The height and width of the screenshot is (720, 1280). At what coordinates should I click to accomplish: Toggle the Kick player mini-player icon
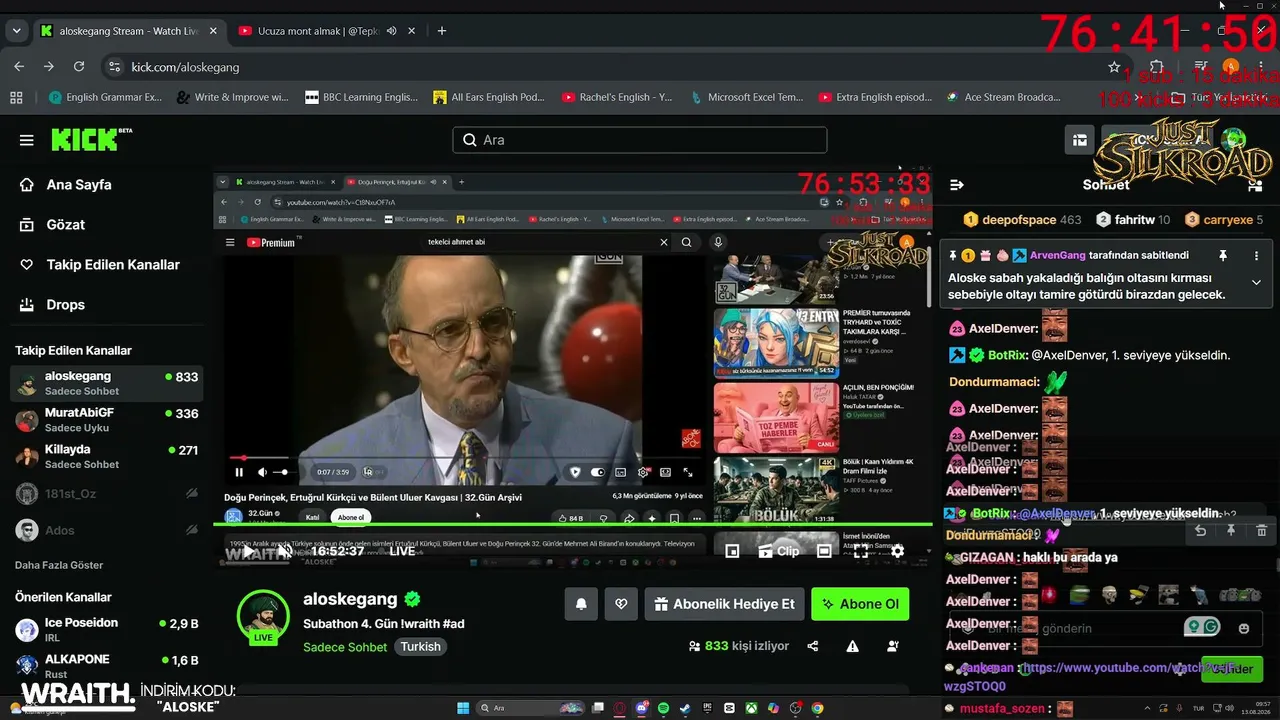(732, 551)
